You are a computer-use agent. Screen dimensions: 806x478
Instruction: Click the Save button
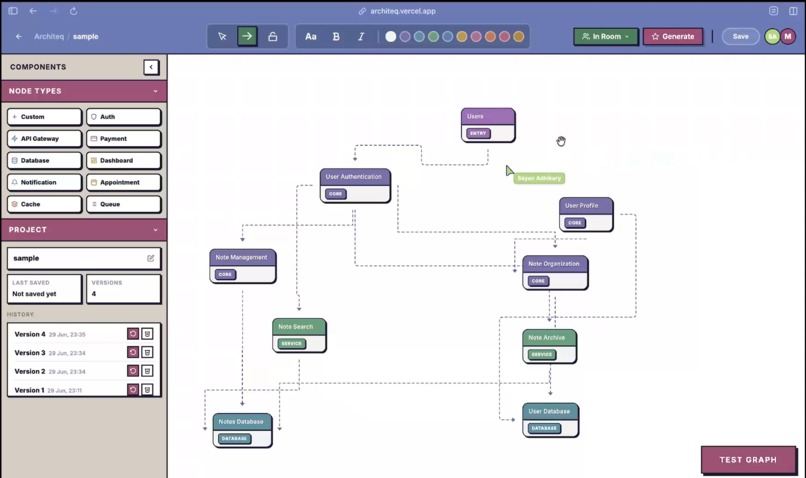coord(740,36)
